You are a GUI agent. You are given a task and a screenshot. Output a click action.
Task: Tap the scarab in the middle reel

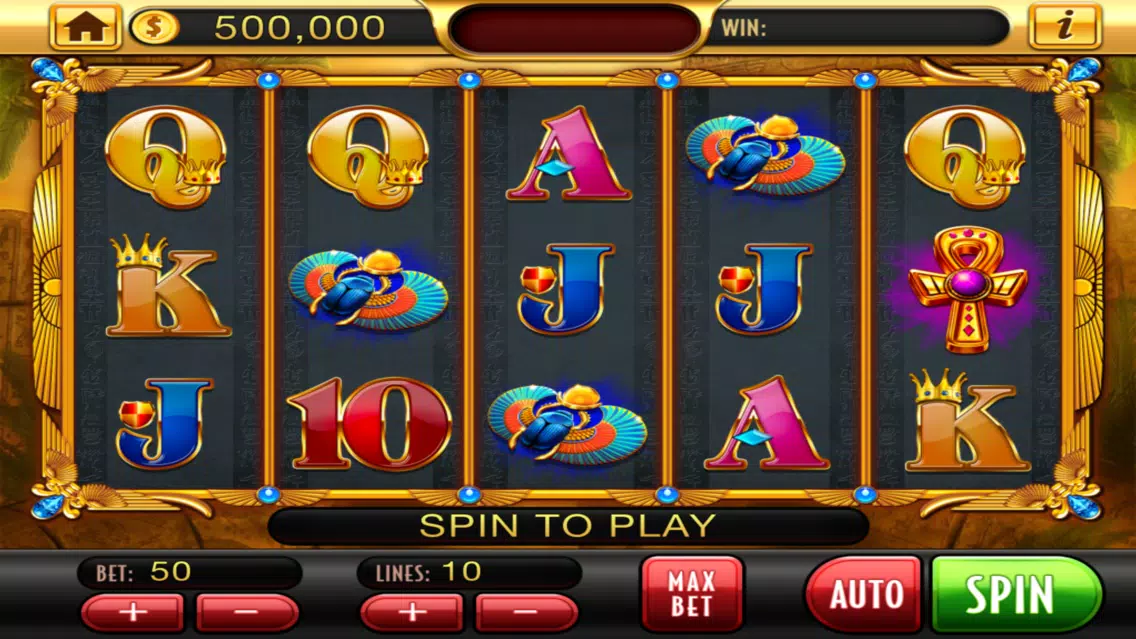[x=567, y=425]
